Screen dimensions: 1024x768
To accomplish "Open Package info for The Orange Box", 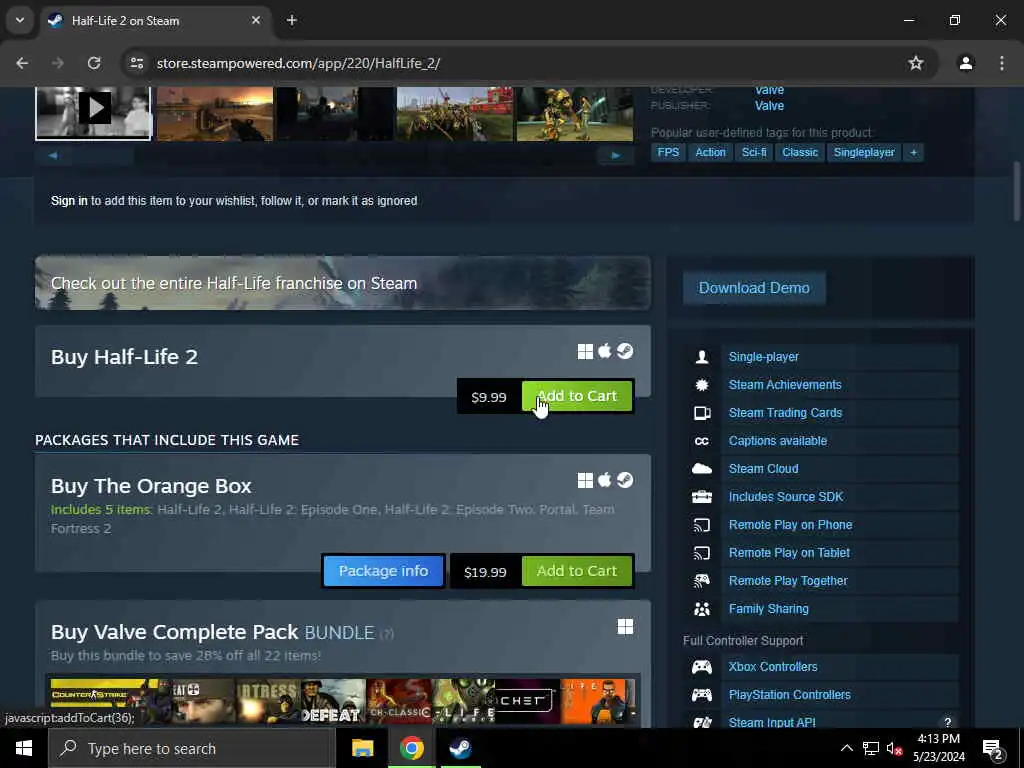I will point(383,571).
